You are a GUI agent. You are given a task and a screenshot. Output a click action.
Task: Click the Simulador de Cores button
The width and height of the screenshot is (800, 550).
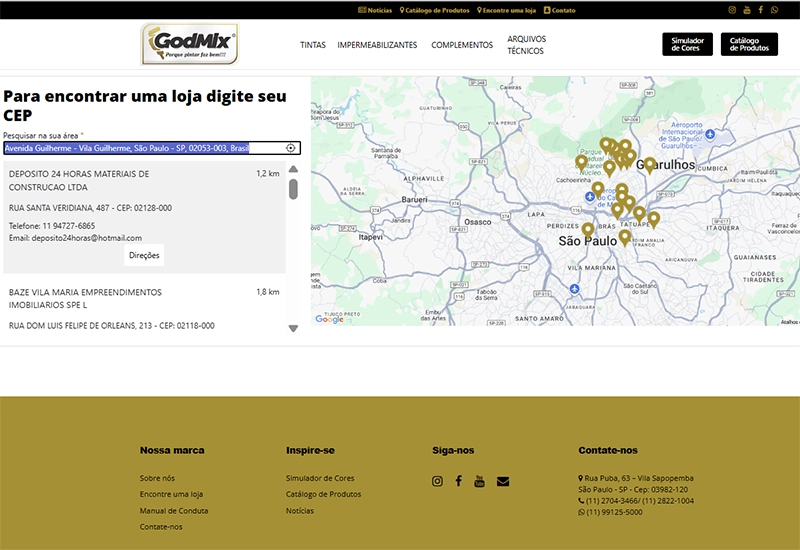(x=687, y=44)
